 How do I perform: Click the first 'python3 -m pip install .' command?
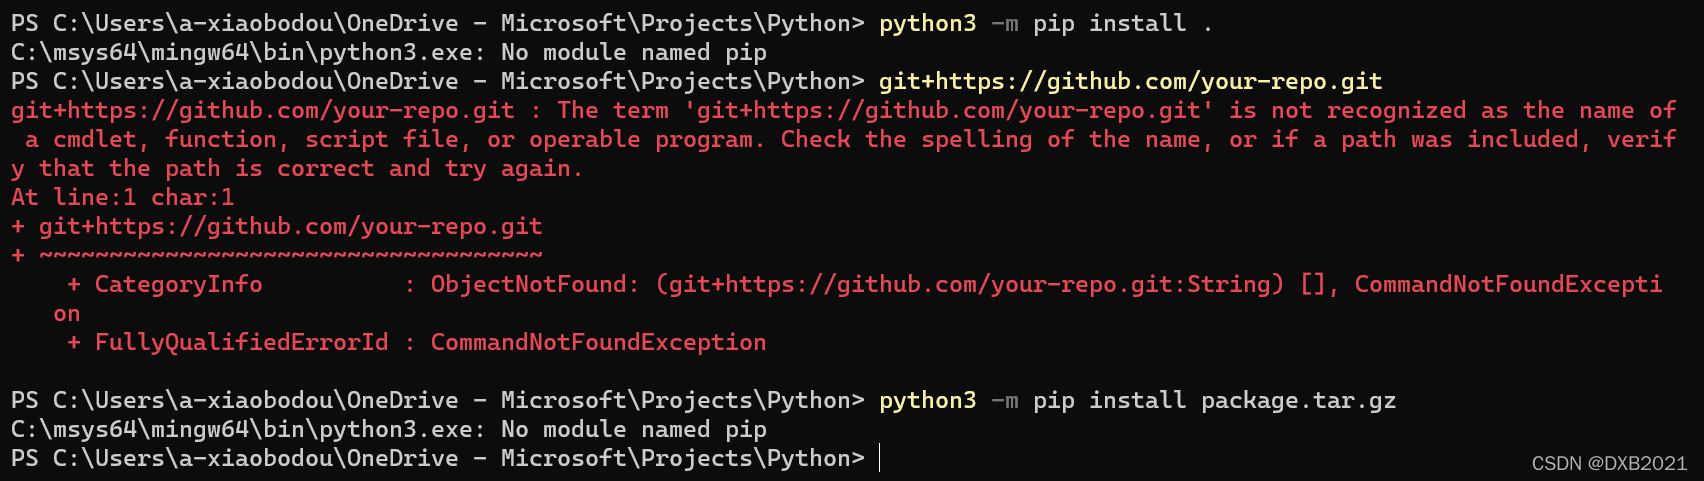click(x=1046, y=23)
